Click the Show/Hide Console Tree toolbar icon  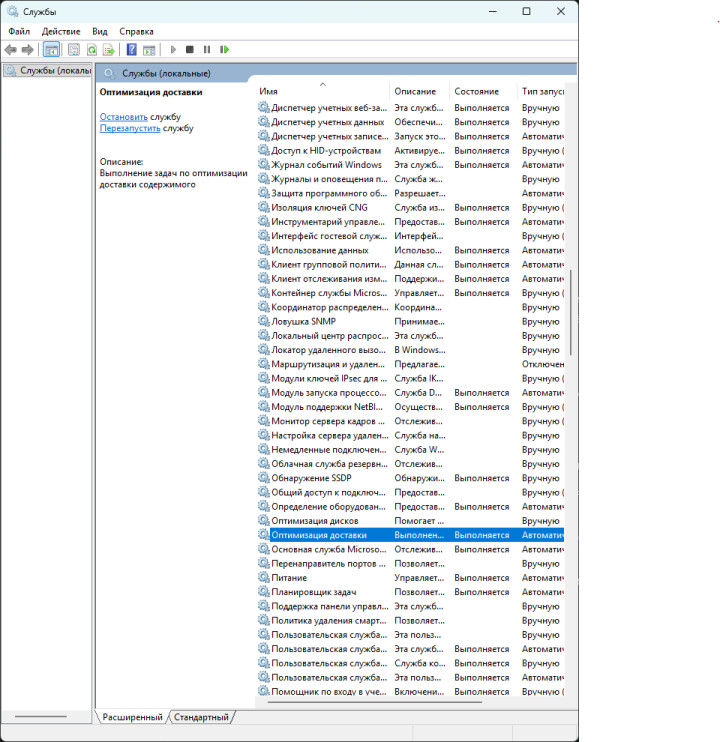point(51,49)
